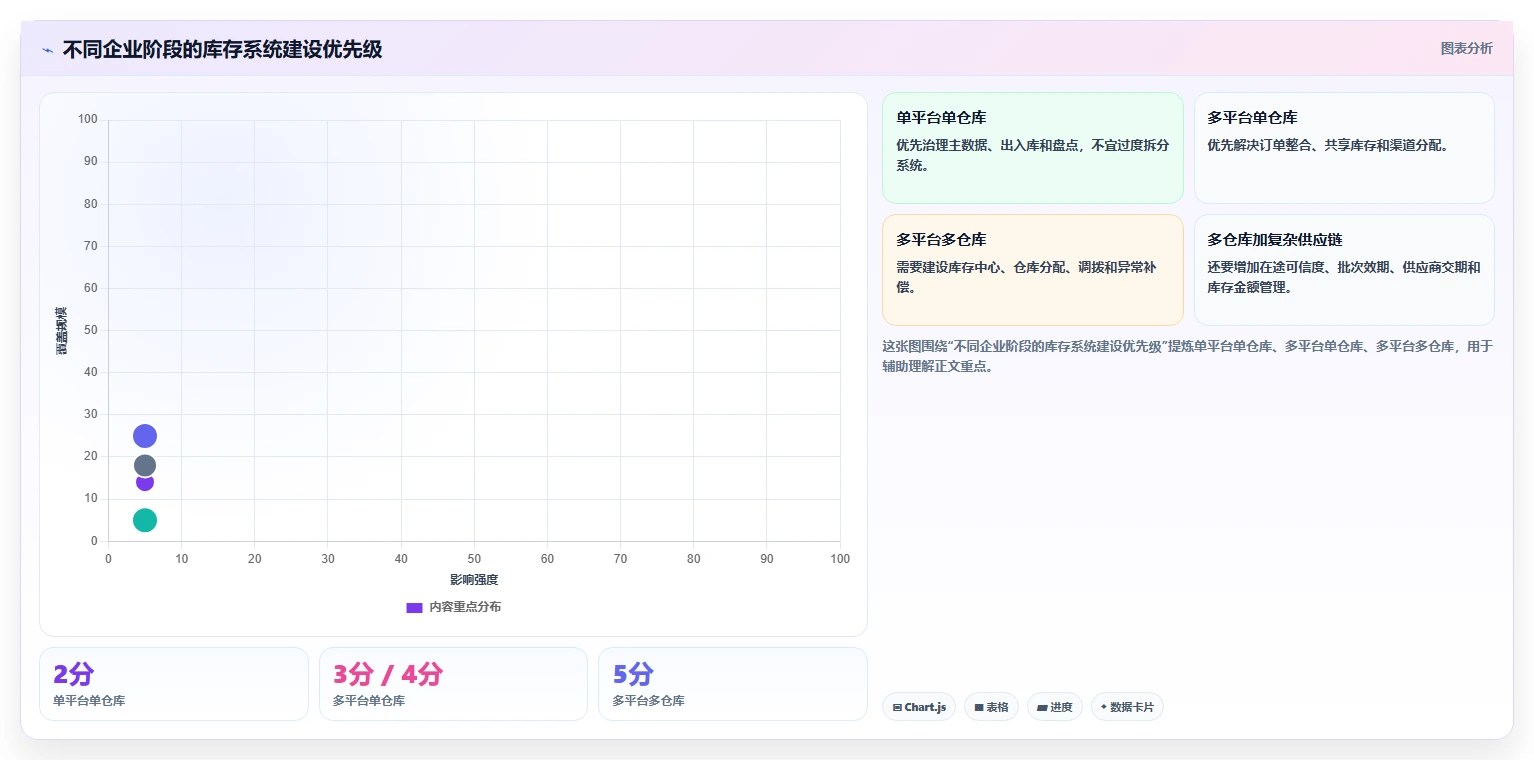Click the 进度 tag chip

[x=1054, y=707]
